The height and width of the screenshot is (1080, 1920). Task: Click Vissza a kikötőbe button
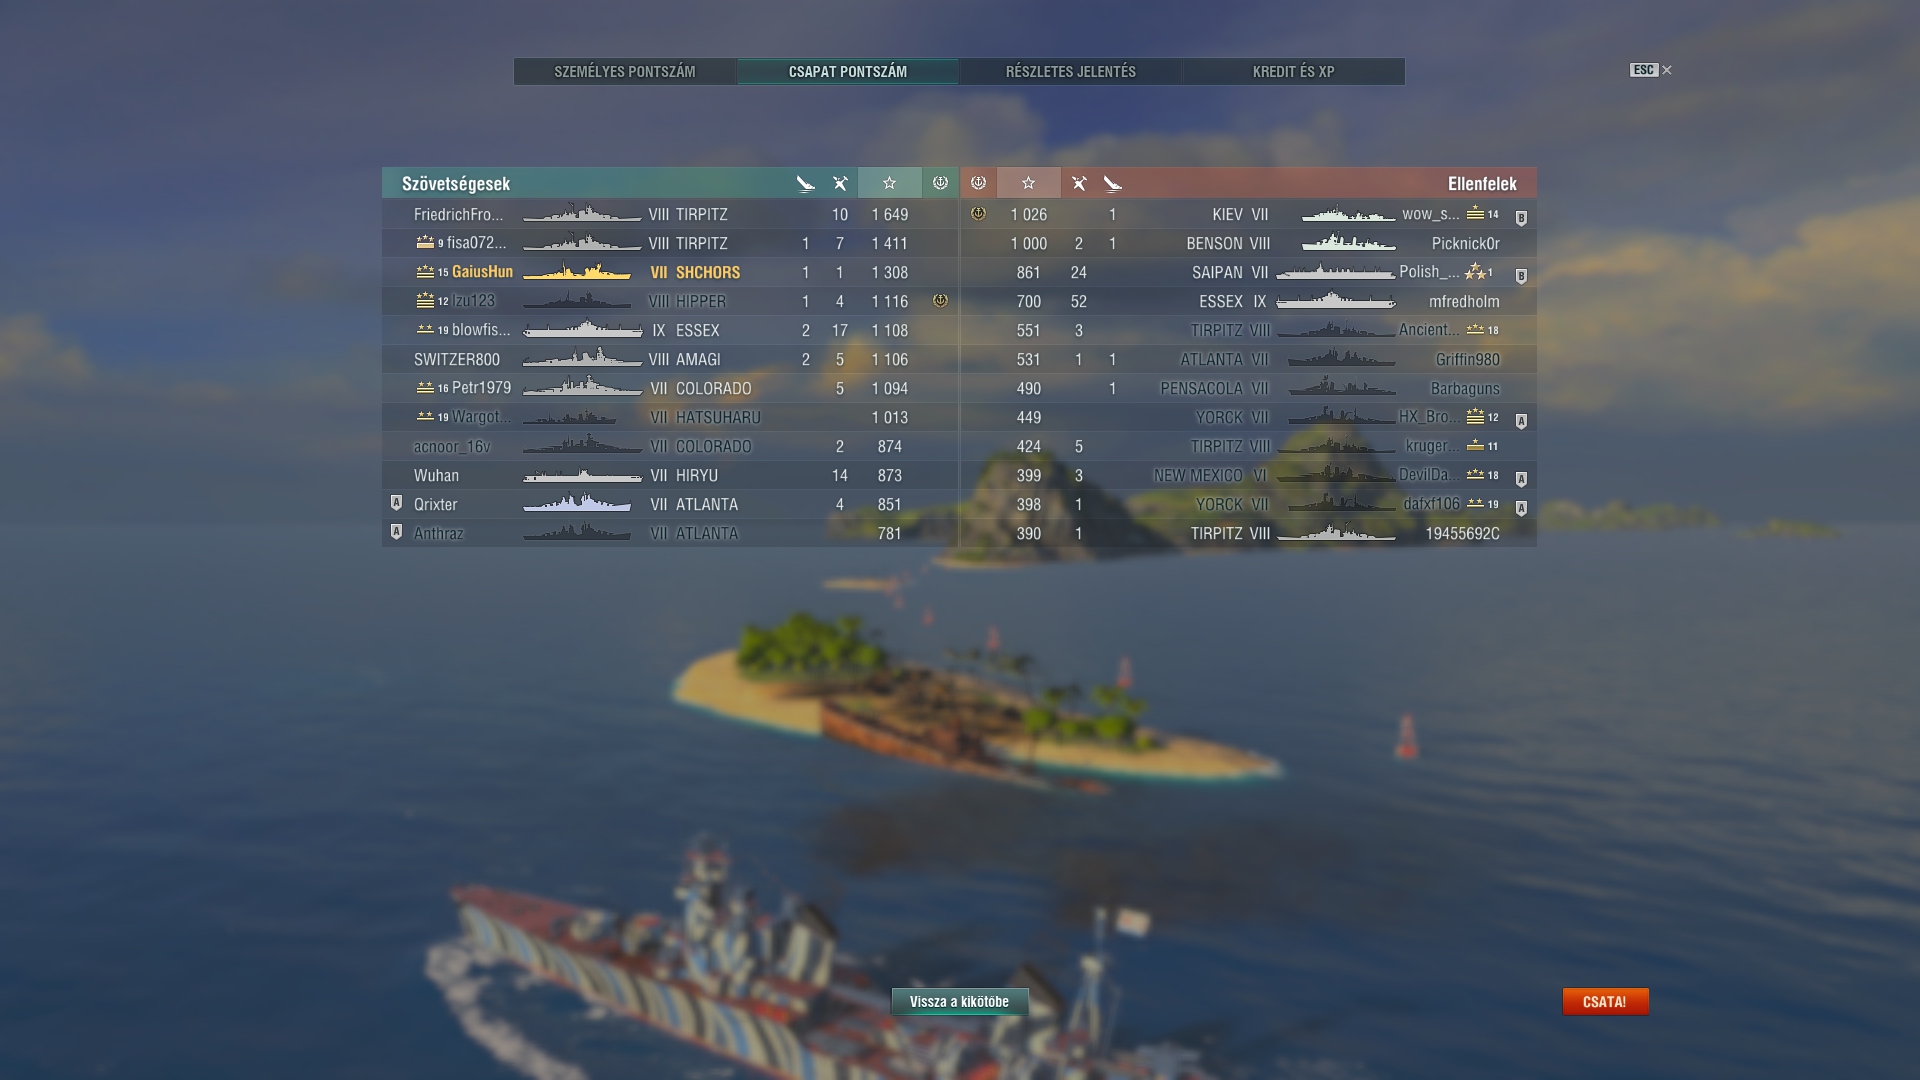coord(959,1001)
